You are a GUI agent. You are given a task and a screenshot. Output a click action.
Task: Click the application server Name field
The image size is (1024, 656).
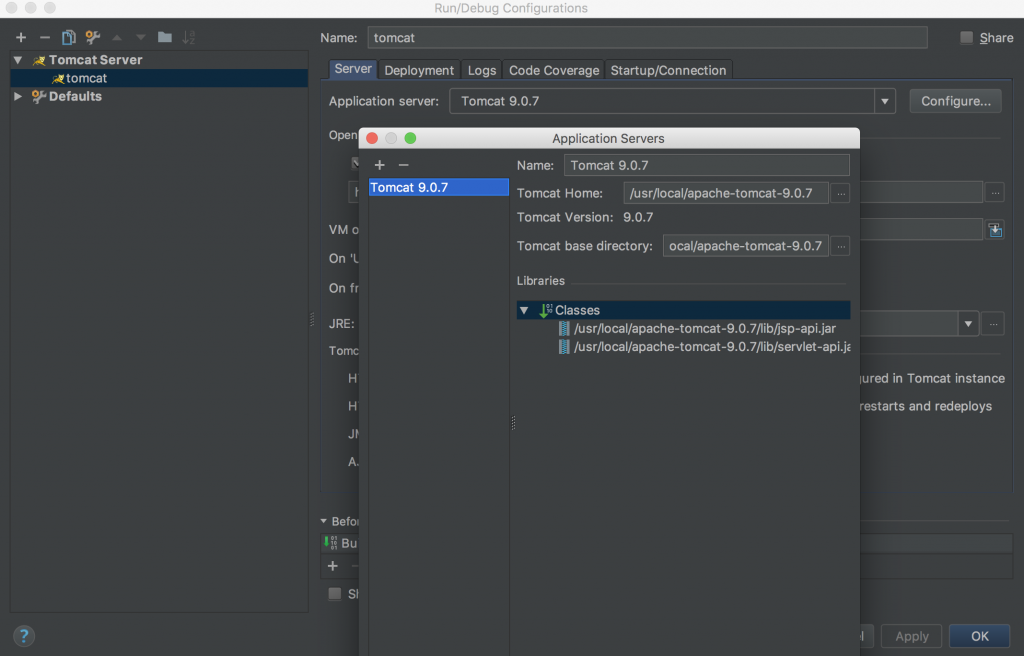pyautogui.click(x=706, y=165)
